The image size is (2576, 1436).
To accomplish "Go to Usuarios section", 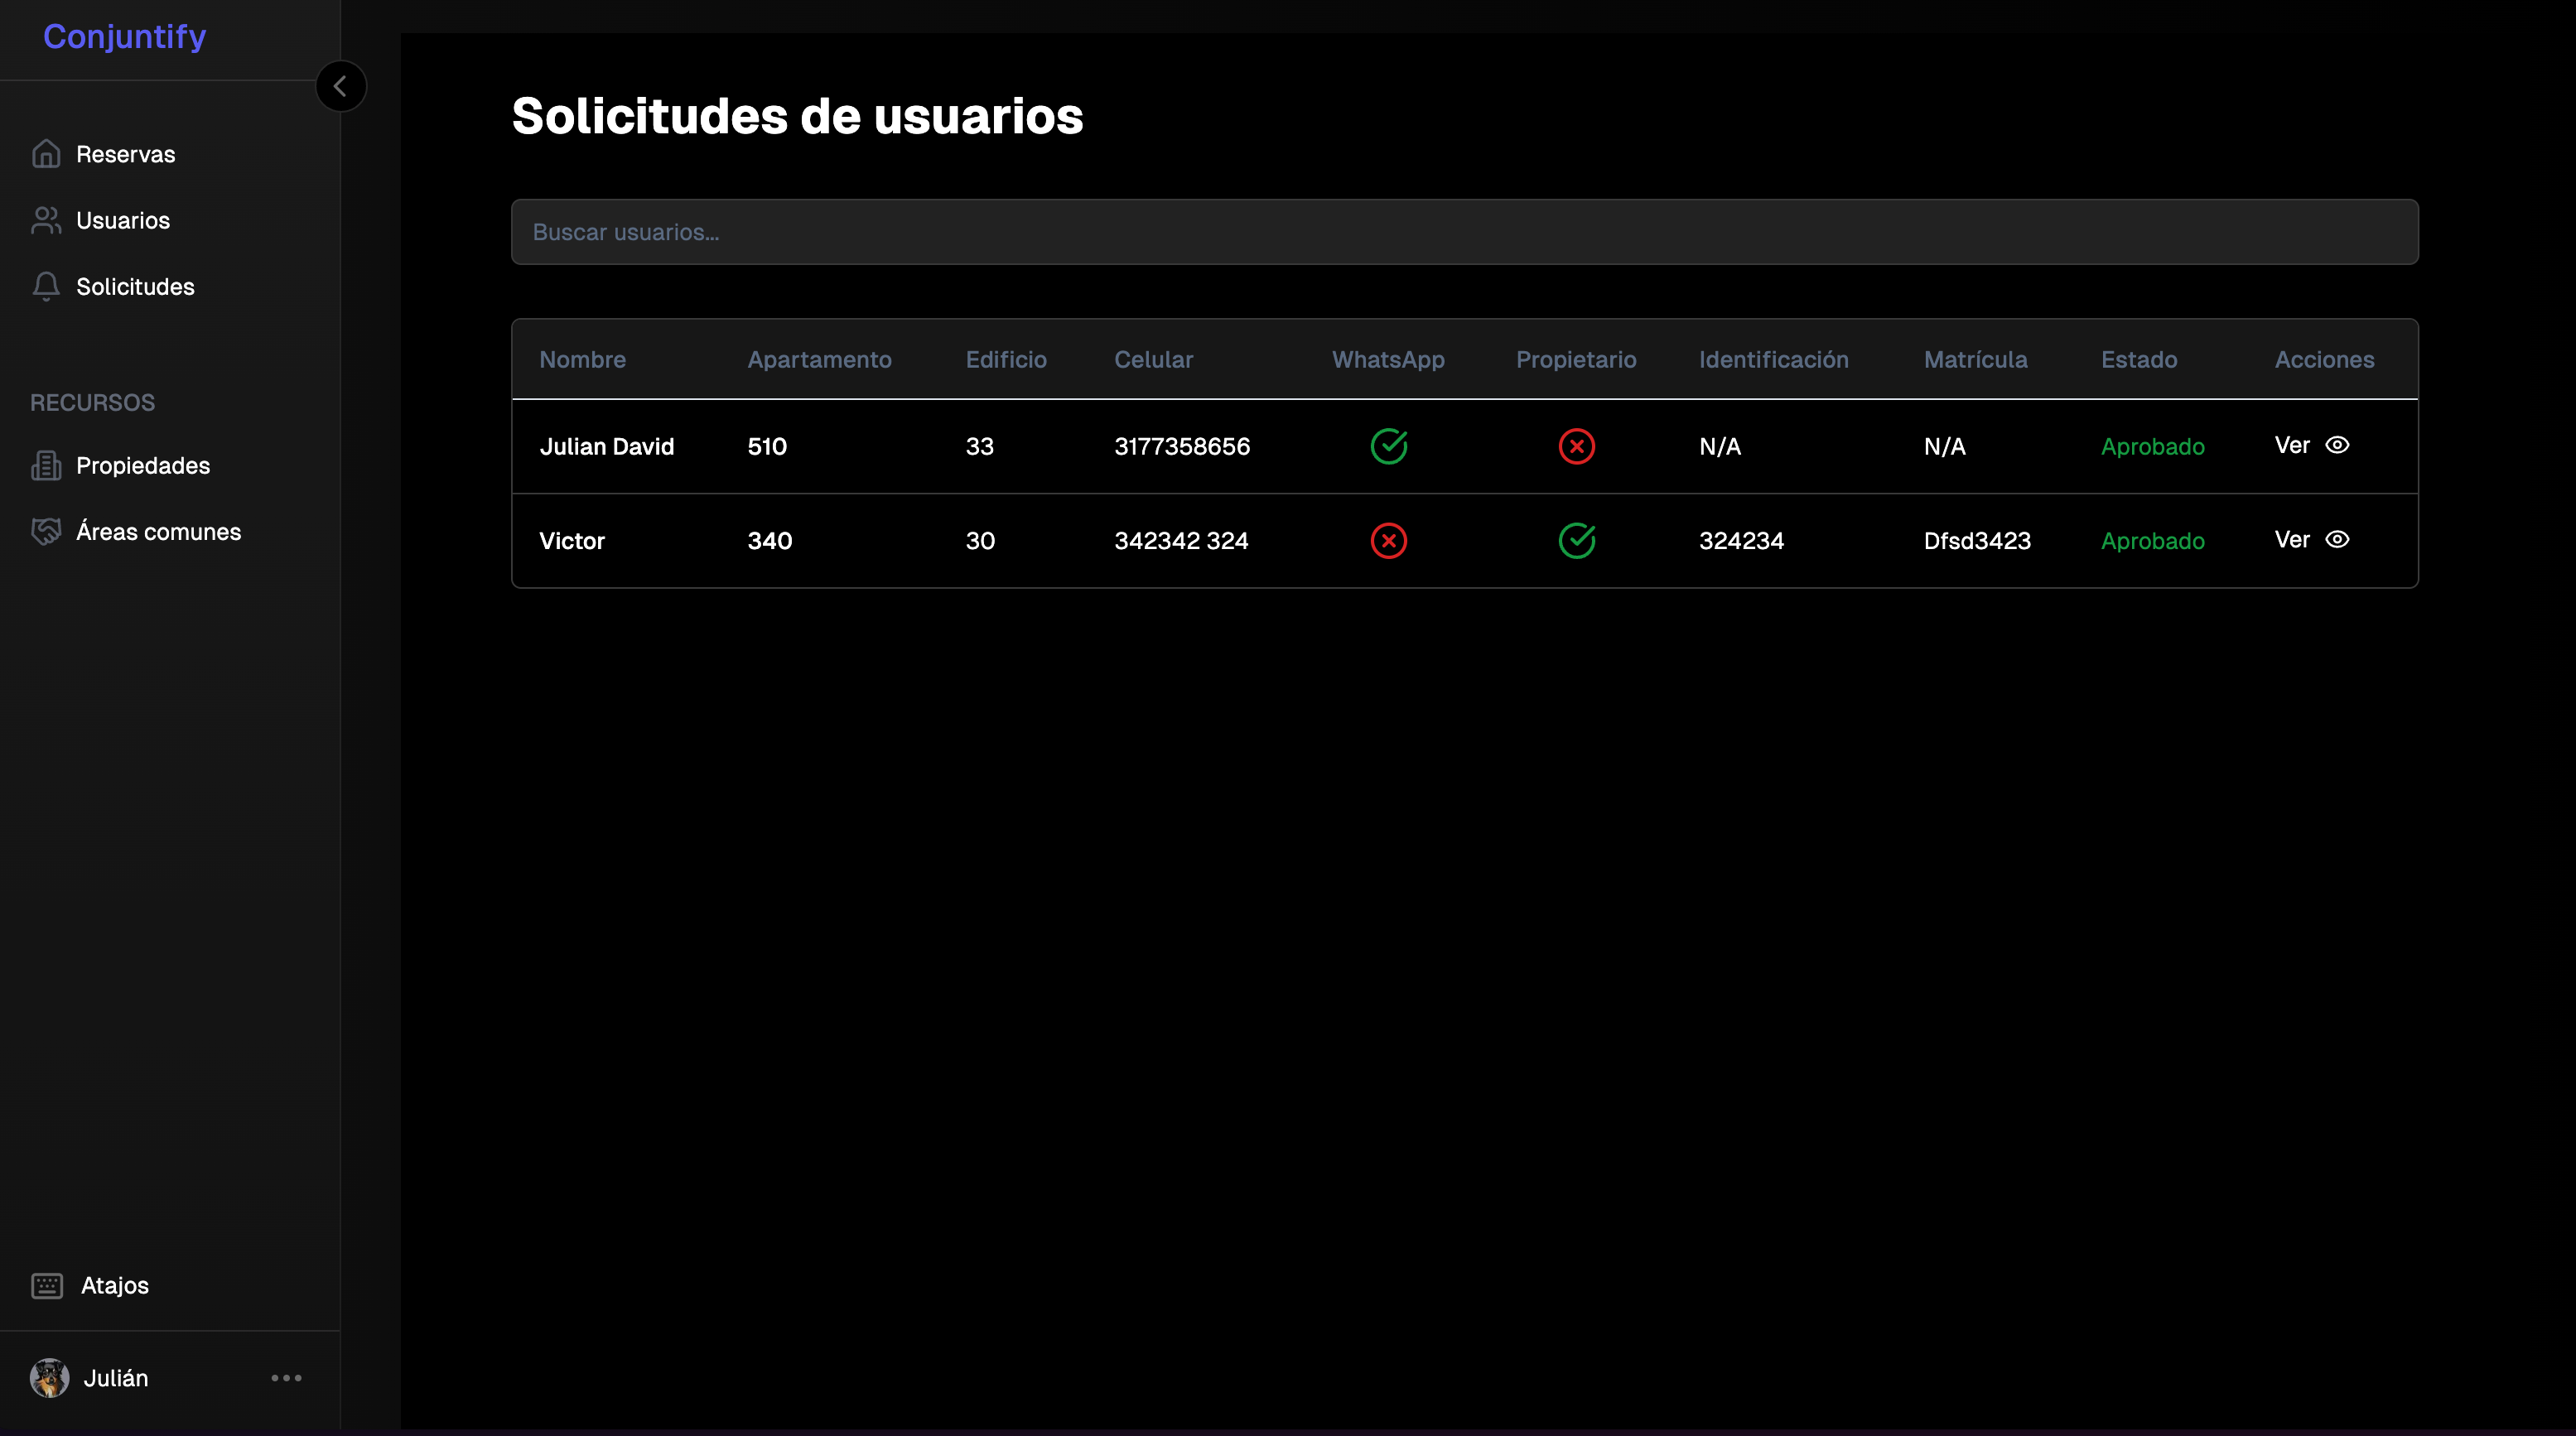I will point(123,220).
